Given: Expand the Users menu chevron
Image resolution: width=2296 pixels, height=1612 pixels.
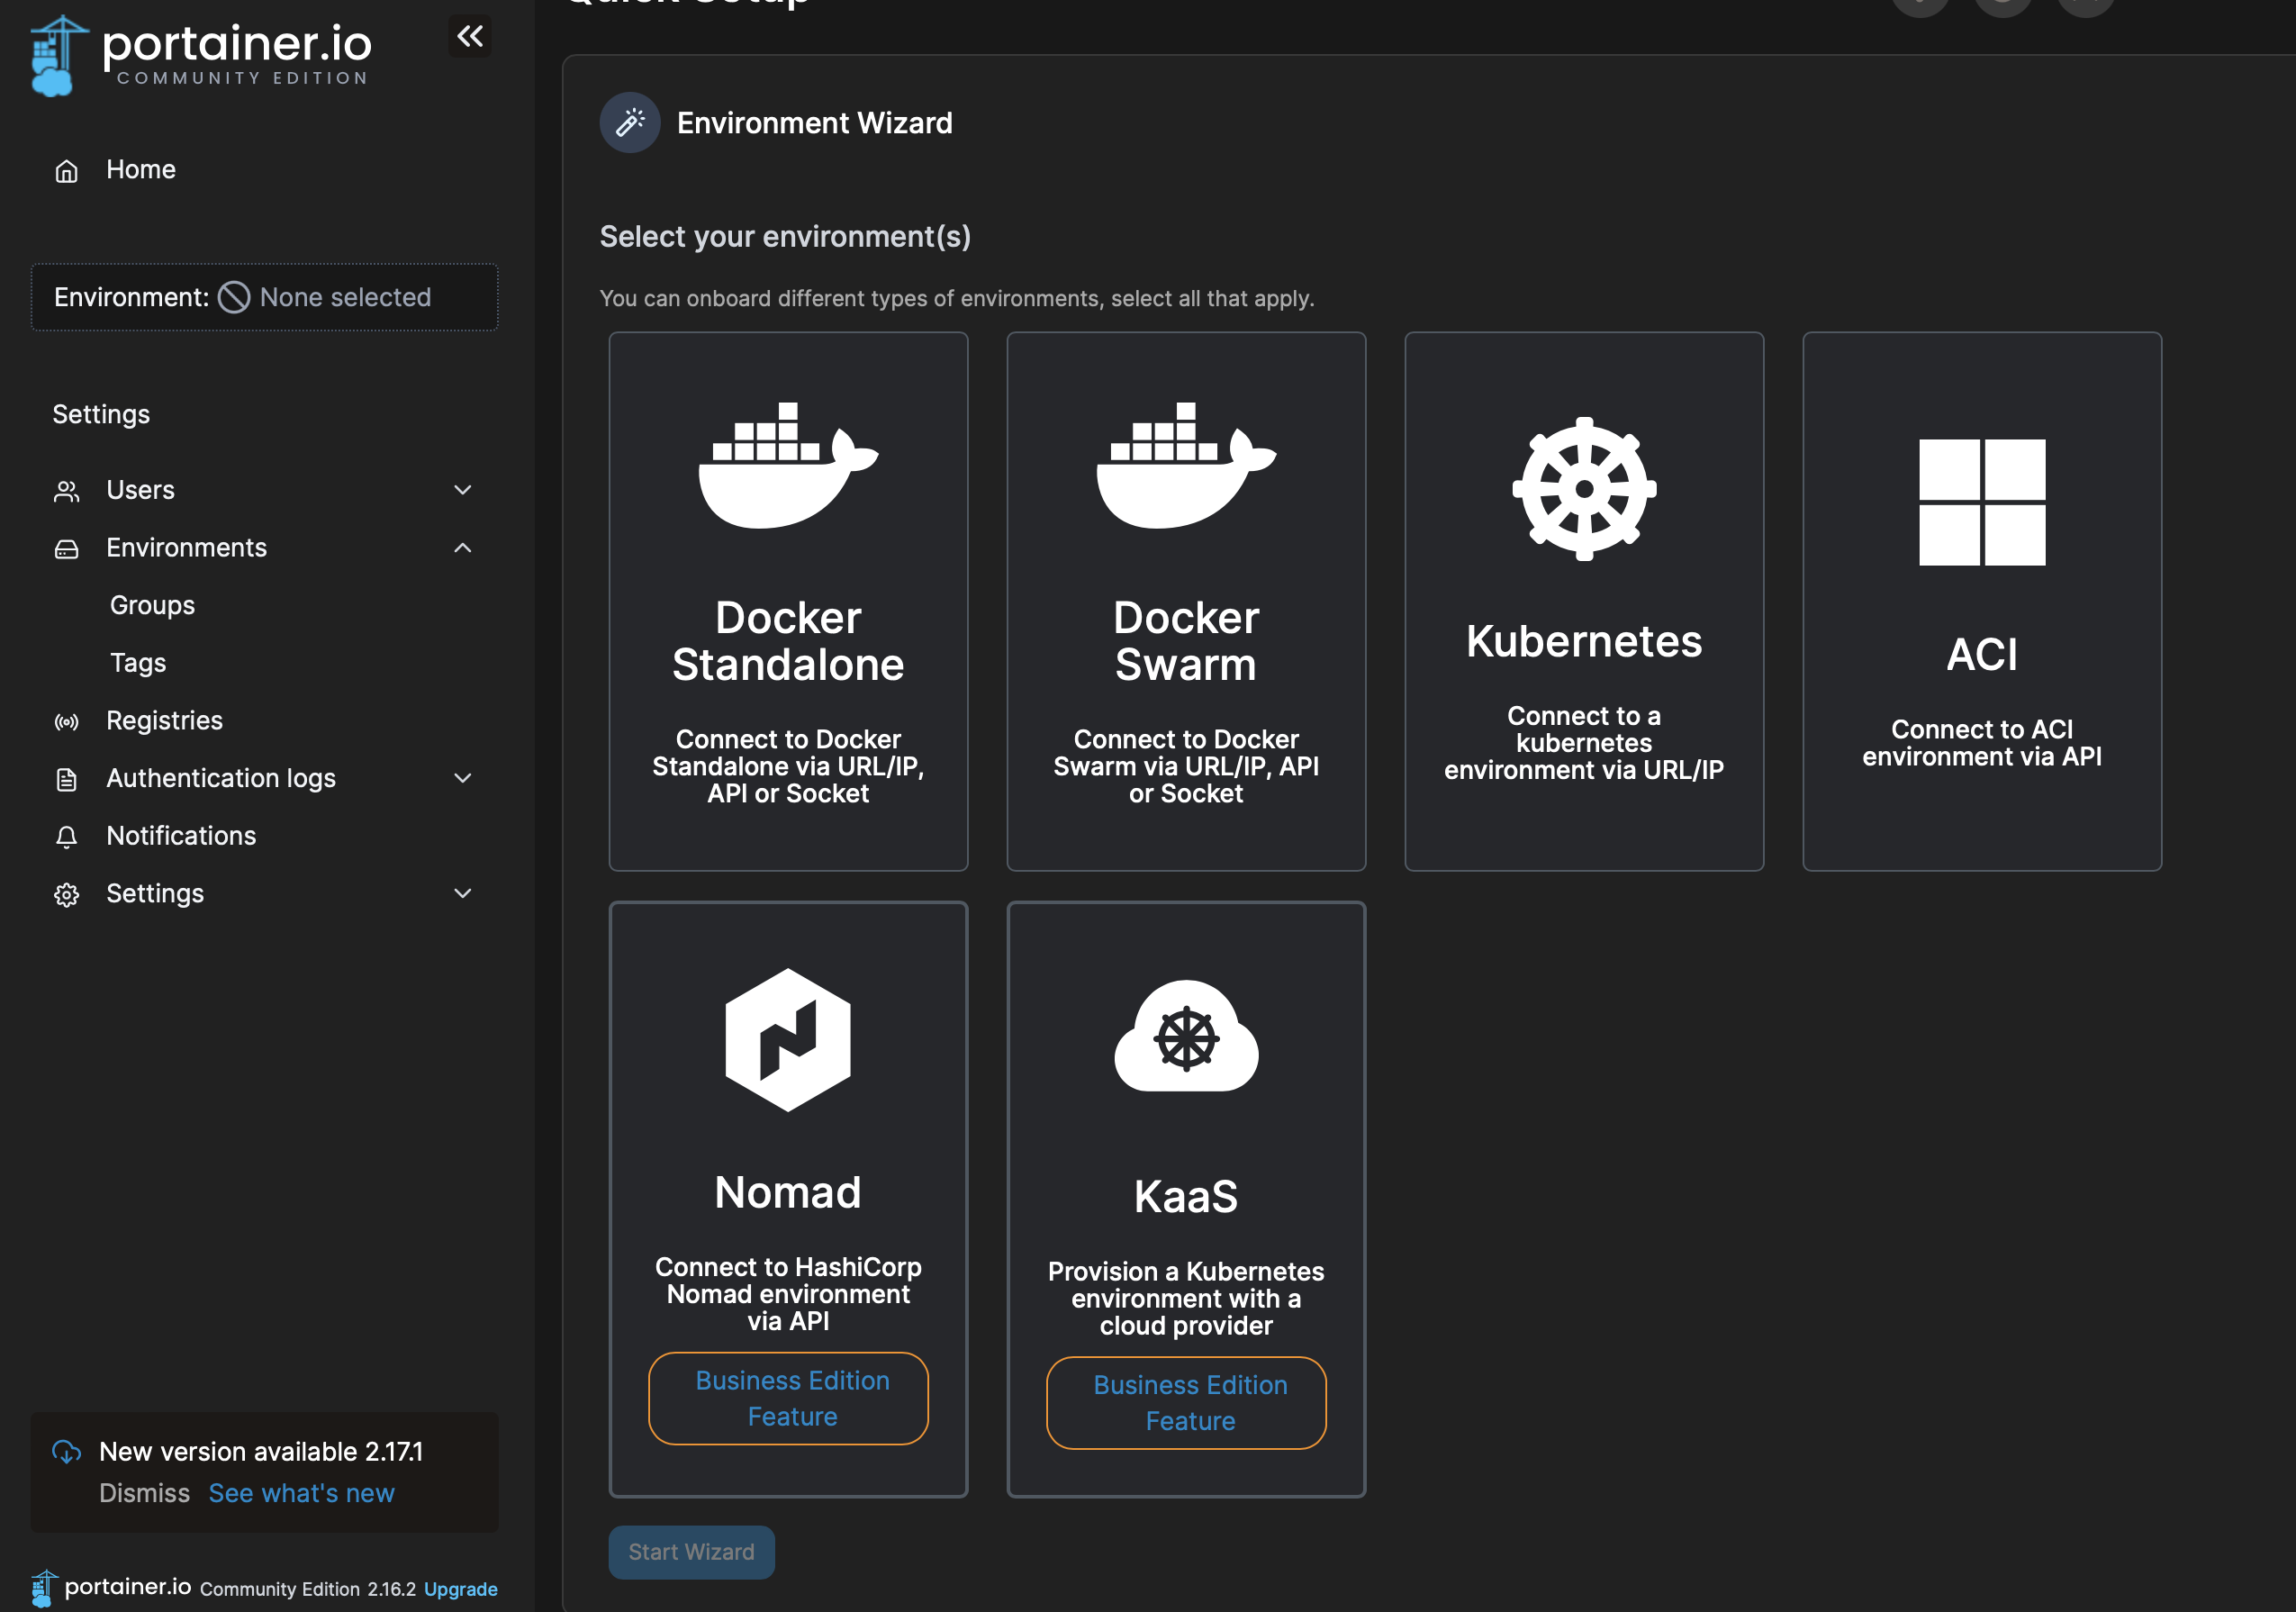Looking at the screenshot, I should 463,490.
